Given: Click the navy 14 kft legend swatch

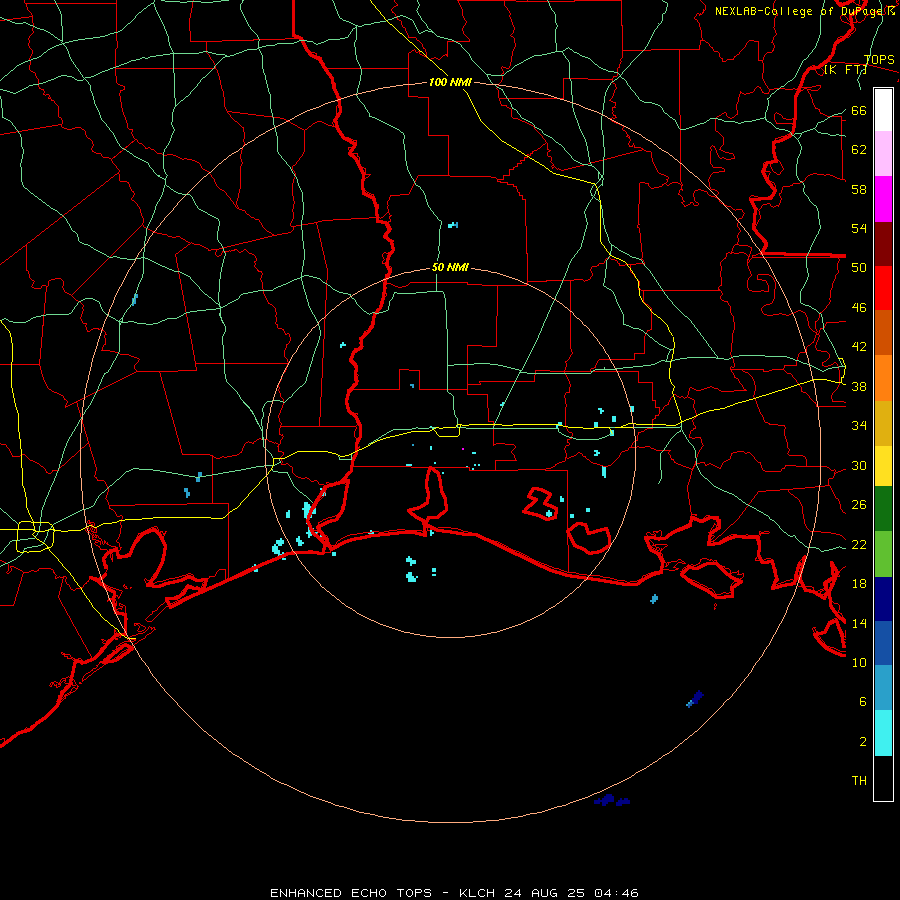Looking at the screenshot, I should click(x=883, y=599).
